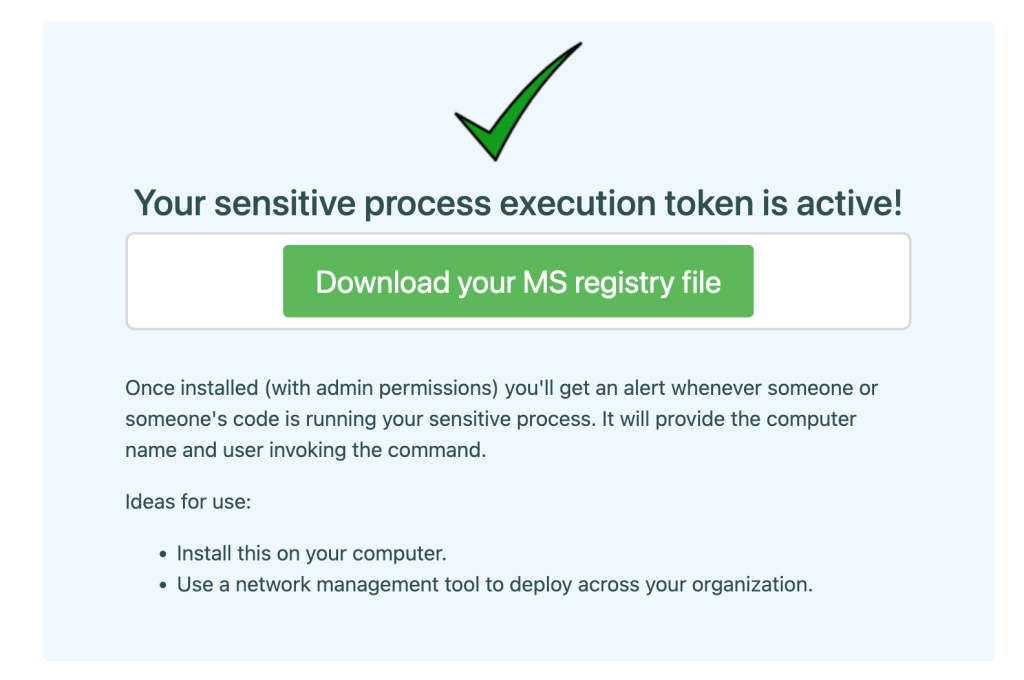Click the bullet before 'Use a network management tool'
Screen dimensions: 1024x680
tap(164, 585)
